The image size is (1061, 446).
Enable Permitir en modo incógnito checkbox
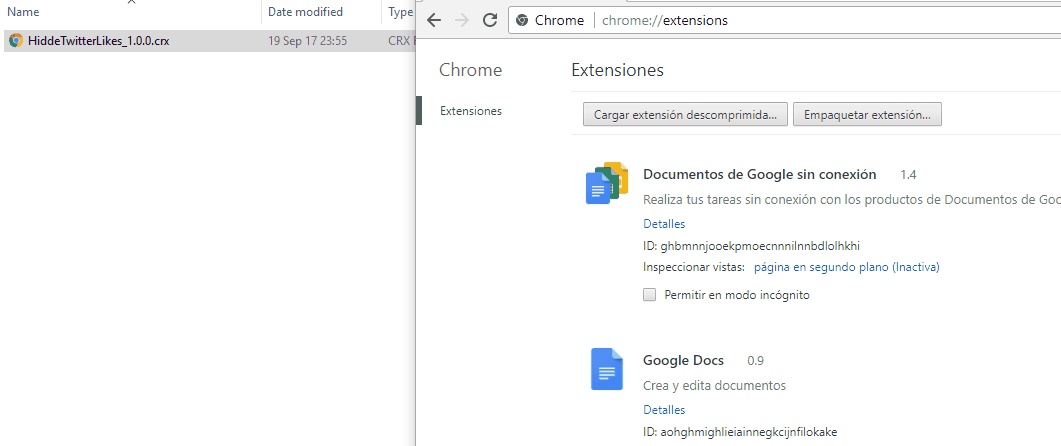650,294
